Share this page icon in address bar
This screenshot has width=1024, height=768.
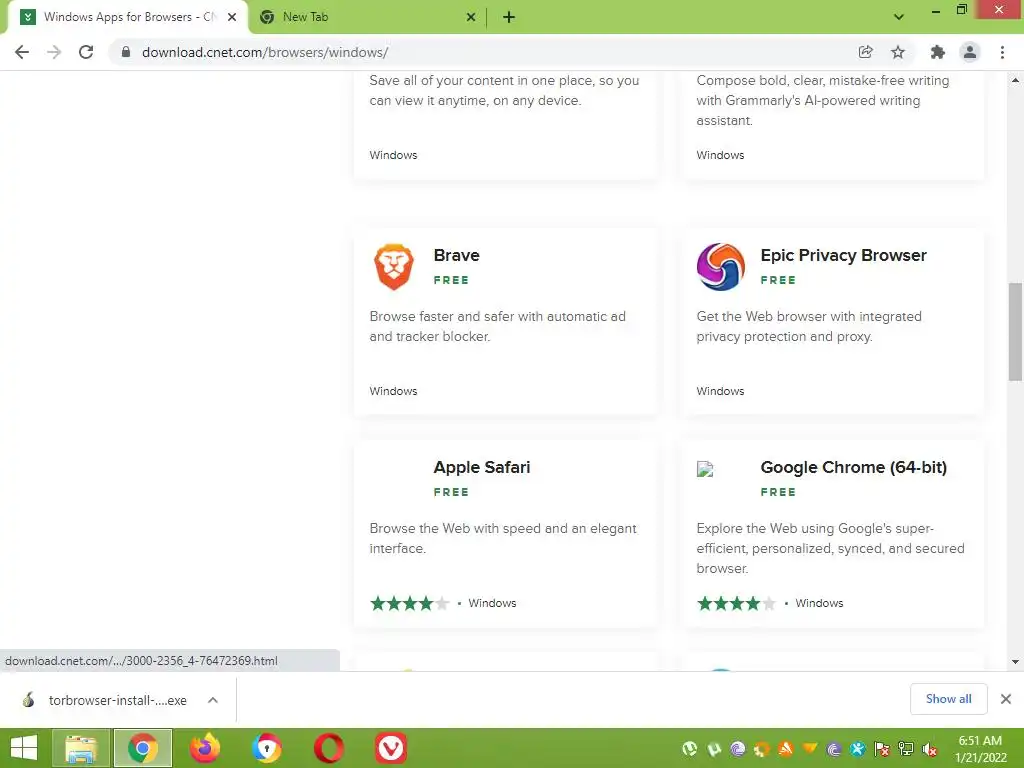click(866, 52)
